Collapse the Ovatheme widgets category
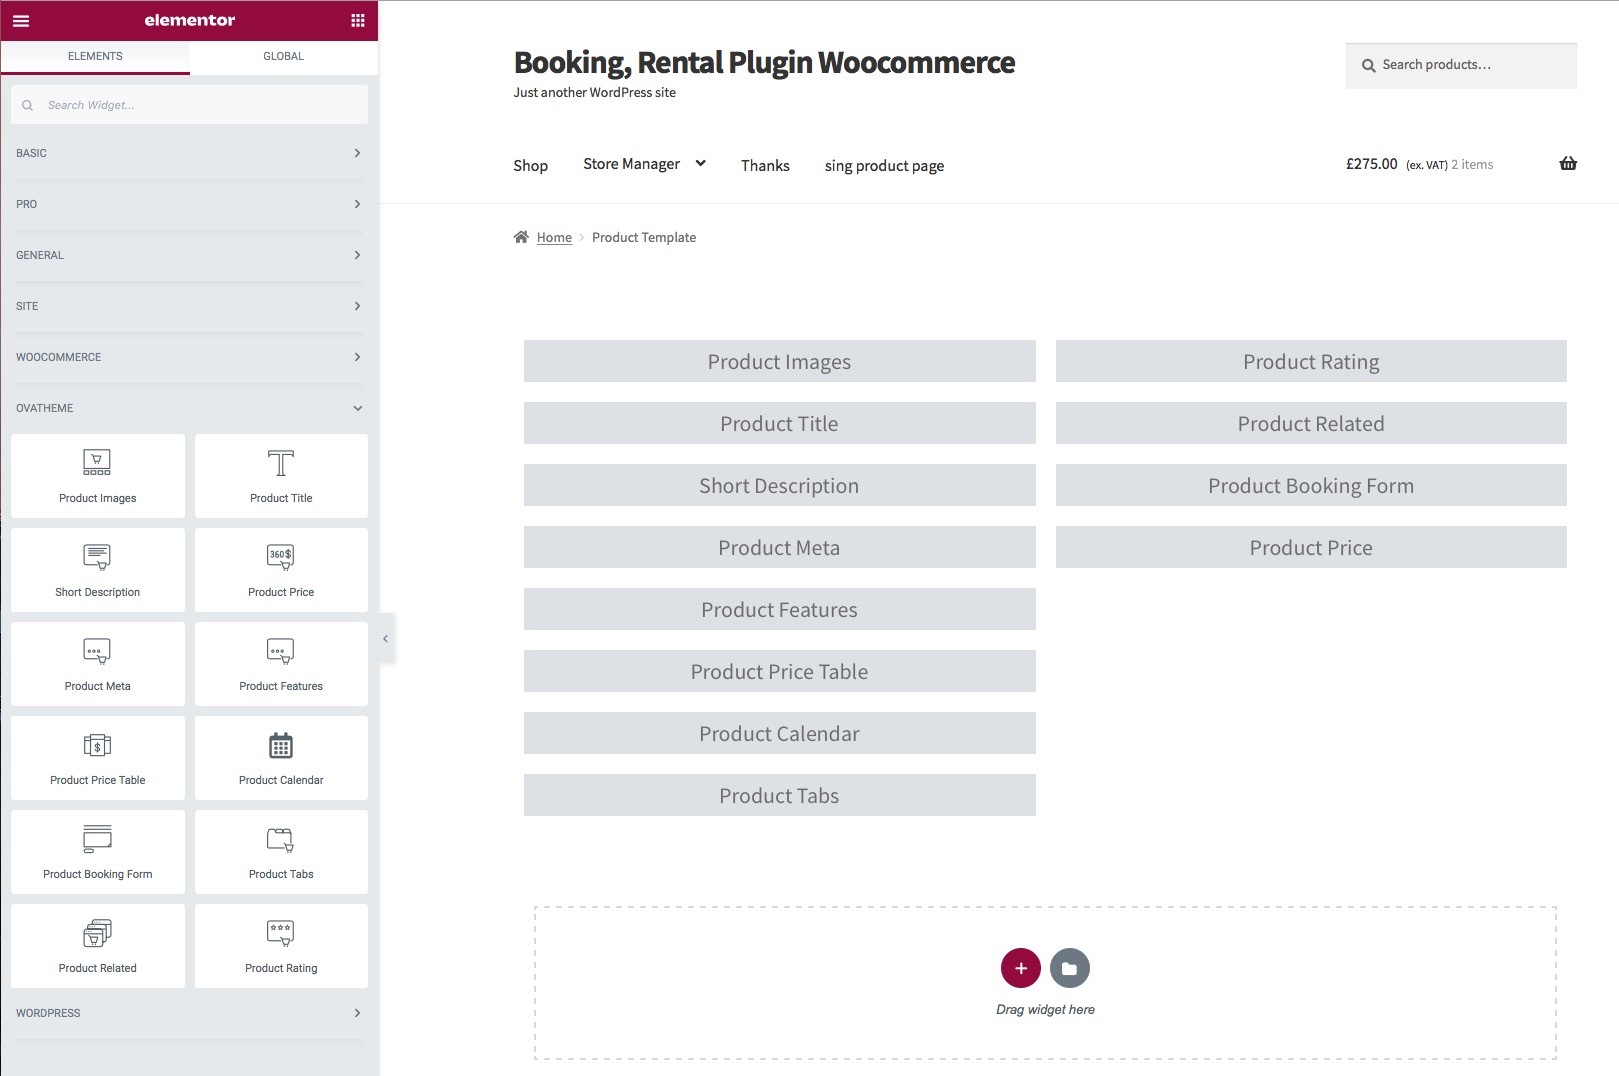This screenshot has width=1619, height=1076. point(189,408)
